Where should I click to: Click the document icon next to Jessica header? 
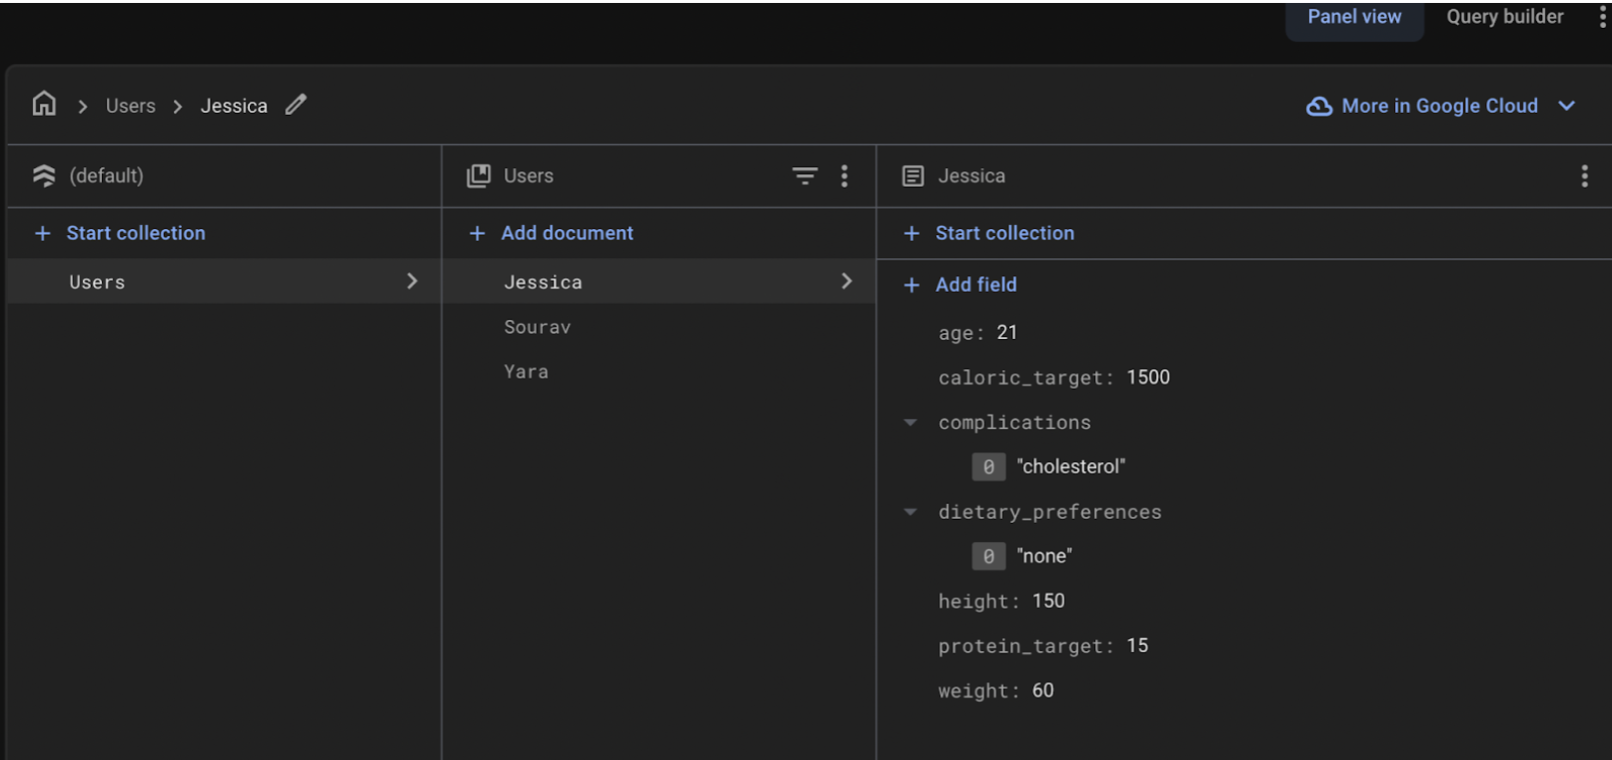pos(913,176)
